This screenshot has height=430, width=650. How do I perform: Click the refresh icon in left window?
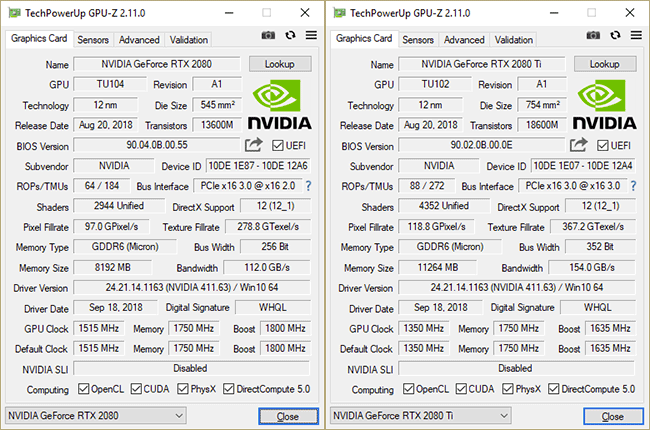(290, 36)
